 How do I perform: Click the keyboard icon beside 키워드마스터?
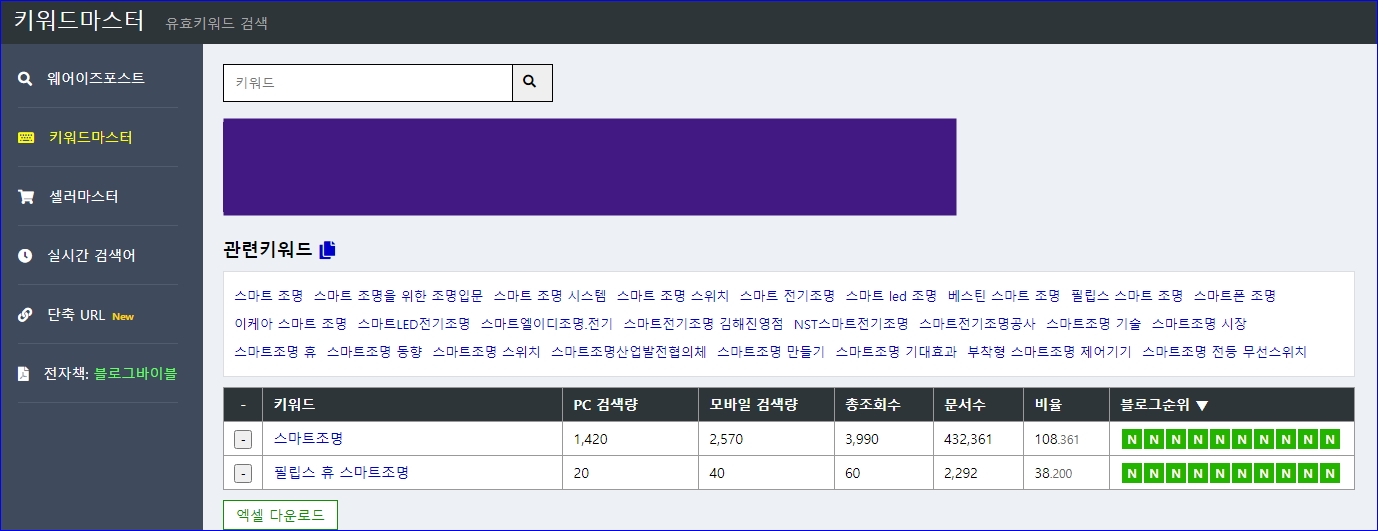tap(26, 137)
